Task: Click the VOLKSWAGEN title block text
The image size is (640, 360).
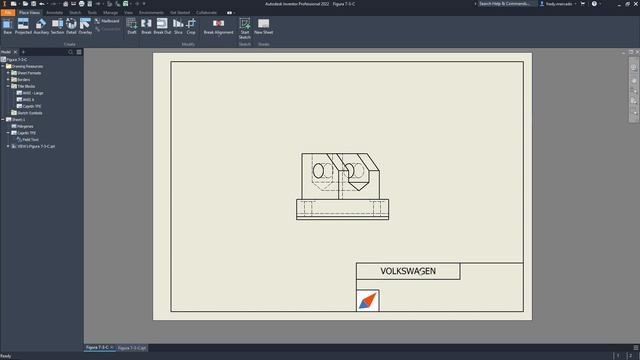Action: [408, 271]
